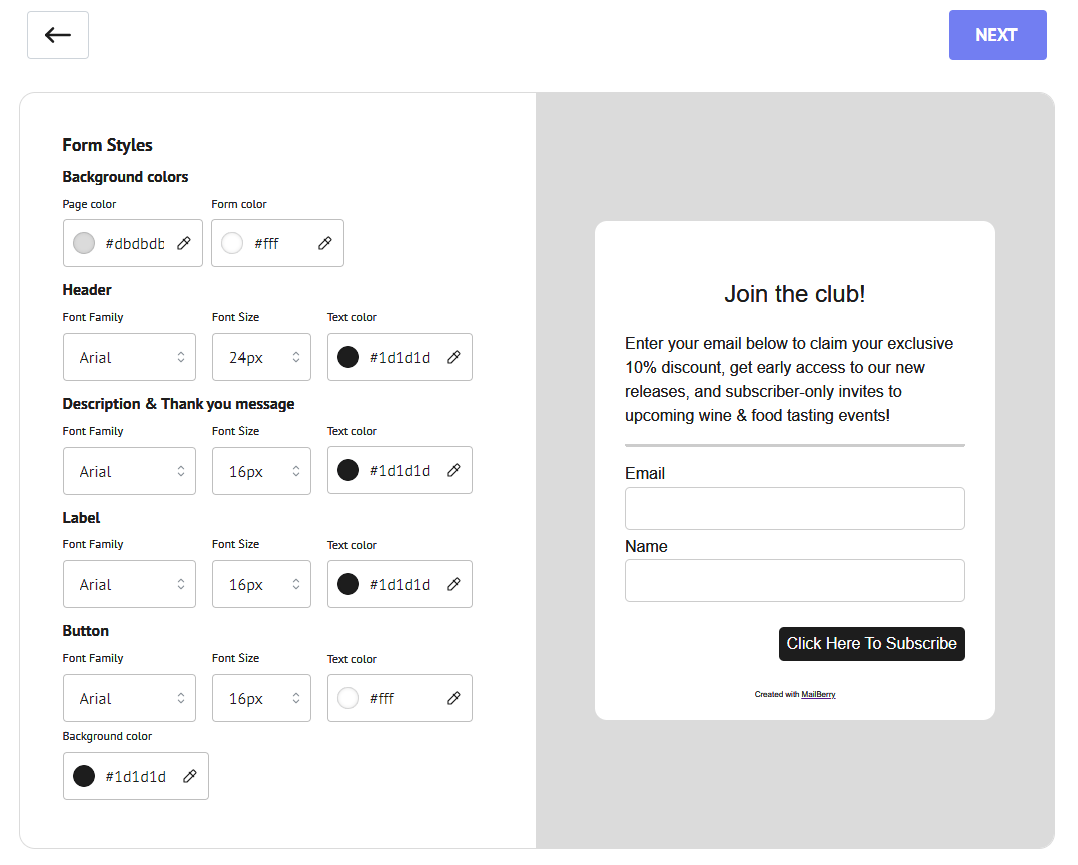
Task: Edit the Header text color with its pencil icon
Action: pos(454,357)
